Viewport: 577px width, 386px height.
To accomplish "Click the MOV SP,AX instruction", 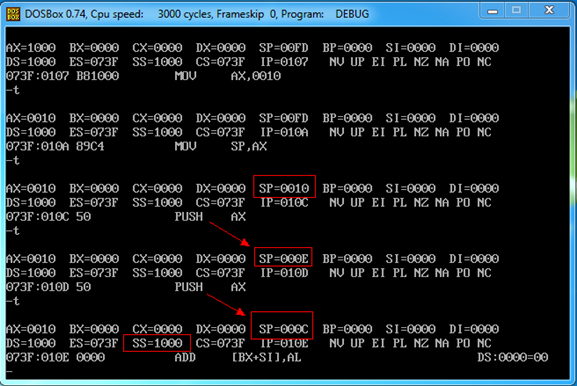I will tap(221, 146).
